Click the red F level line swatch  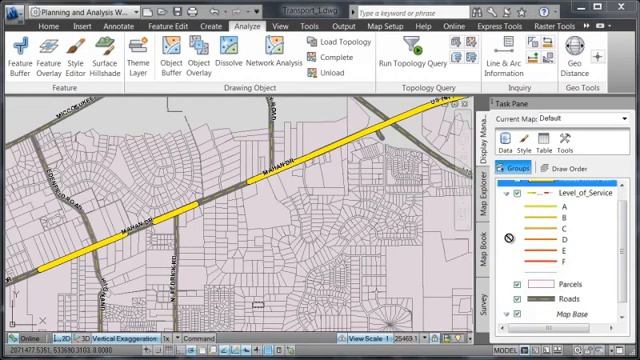[x=540, y=261]
